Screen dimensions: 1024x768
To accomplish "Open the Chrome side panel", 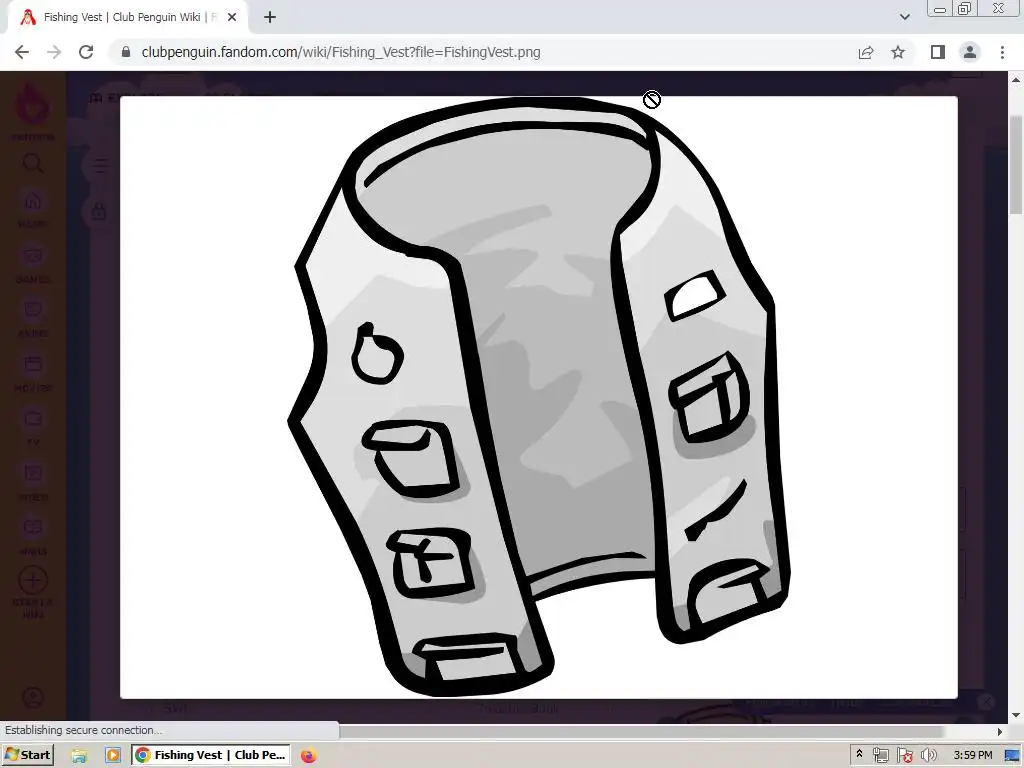I will [938, 52].
